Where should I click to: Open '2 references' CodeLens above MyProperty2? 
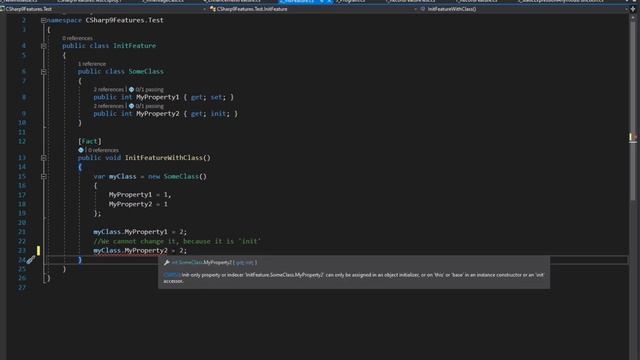(x=109, y=106)
